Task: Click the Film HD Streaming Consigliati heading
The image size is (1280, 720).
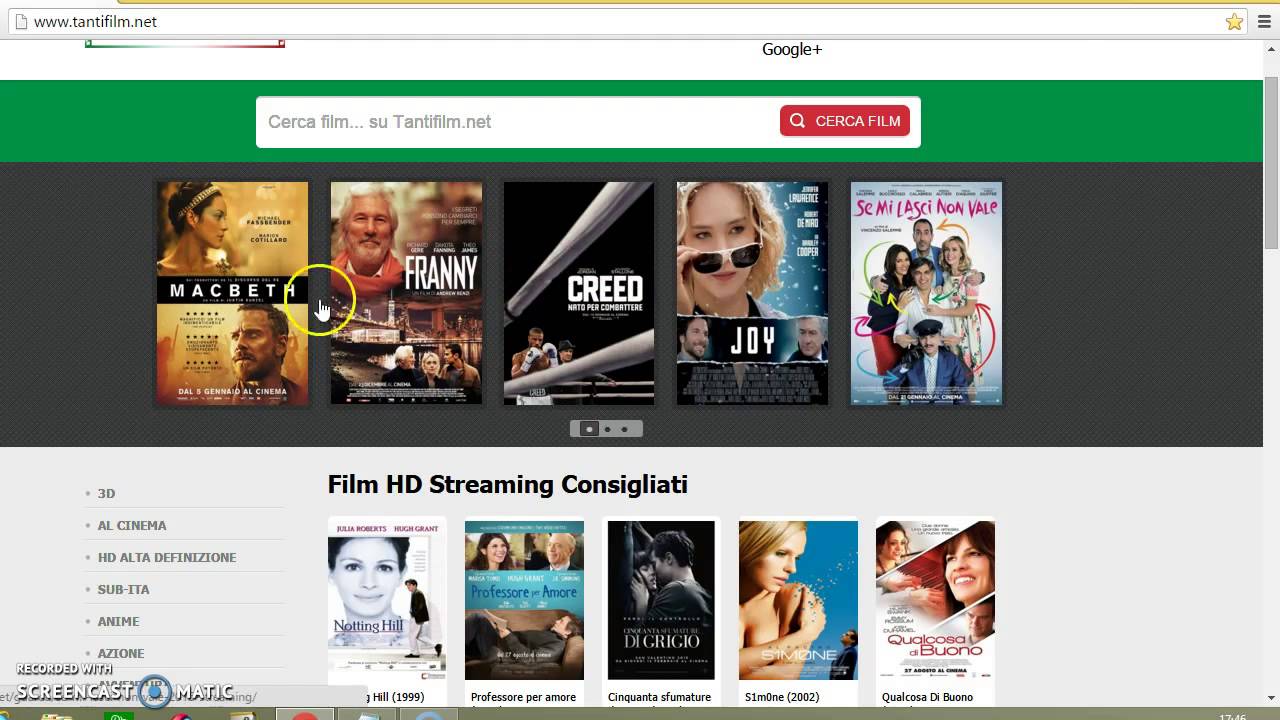Action: pyautogui.click(x=508, y=484)
